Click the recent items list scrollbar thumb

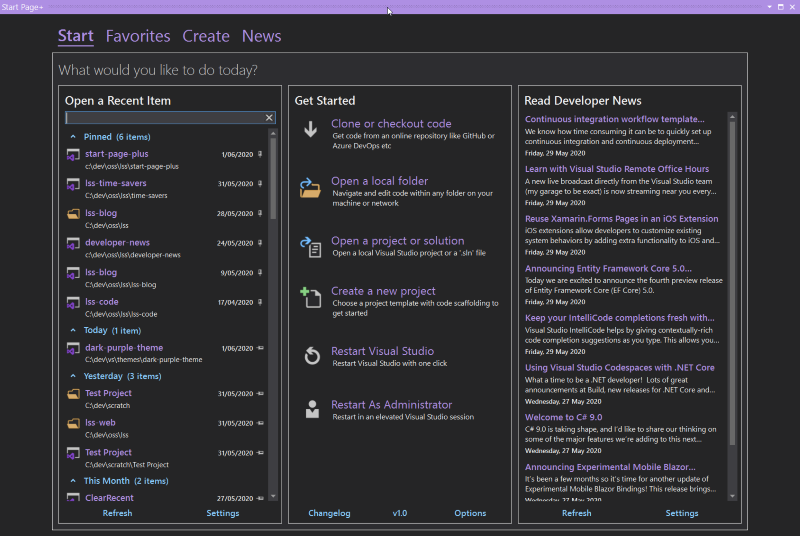[x=273, y=178]
